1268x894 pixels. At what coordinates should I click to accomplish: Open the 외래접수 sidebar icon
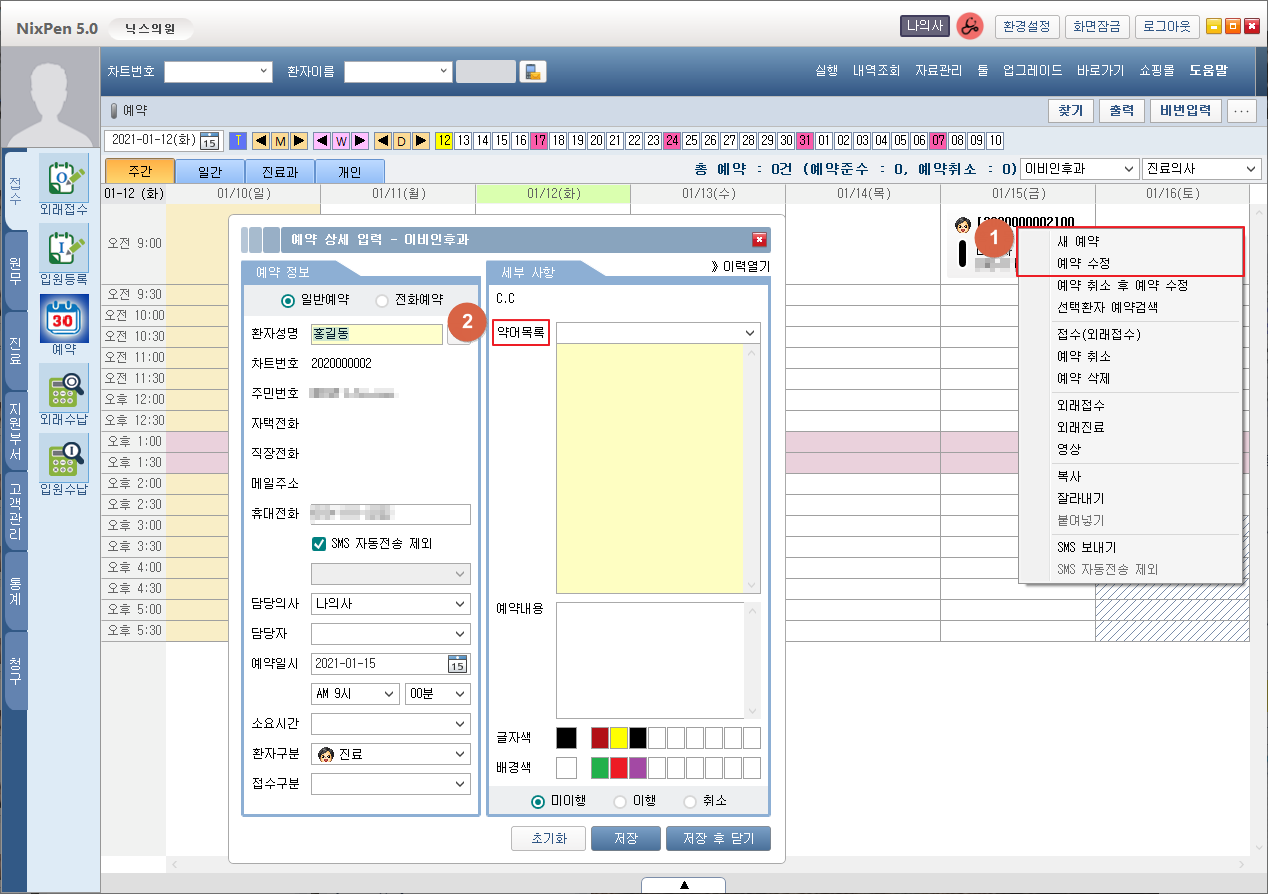(x=63, y=178)
